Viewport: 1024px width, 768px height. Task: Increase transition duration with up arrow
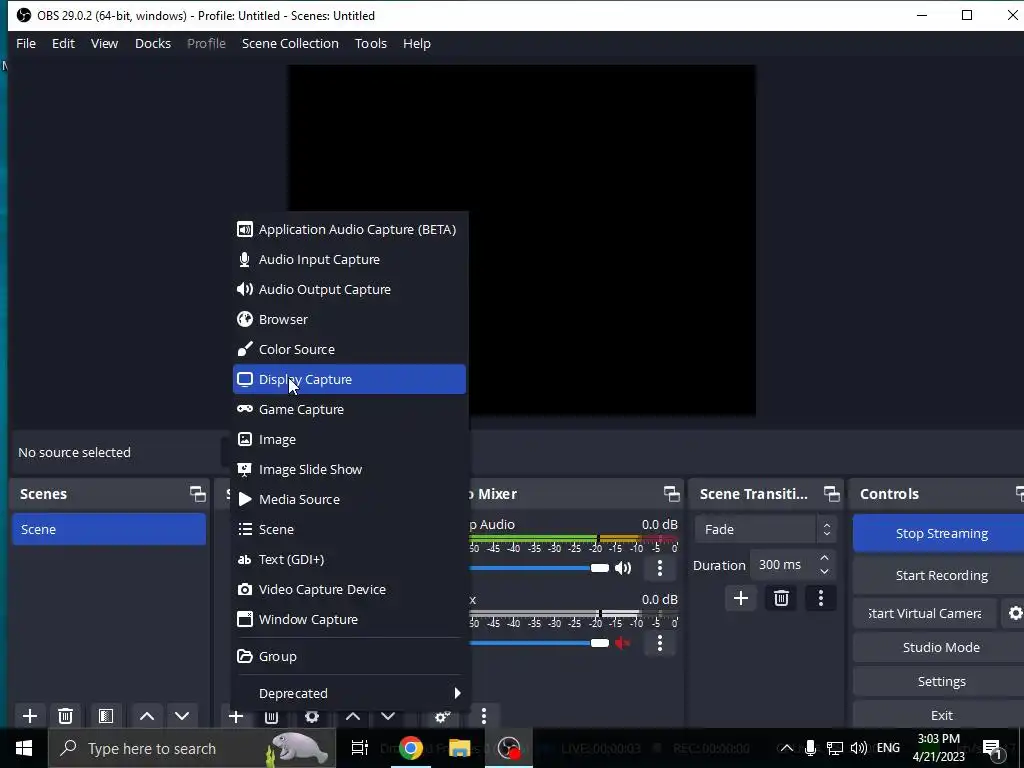click(x=824, y=558)
